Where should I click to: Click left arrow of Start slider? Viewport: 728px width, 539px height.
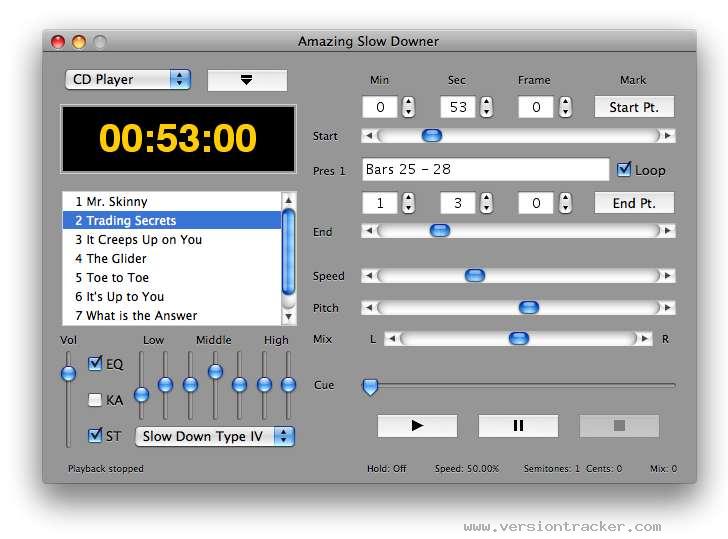pos(368,136)
